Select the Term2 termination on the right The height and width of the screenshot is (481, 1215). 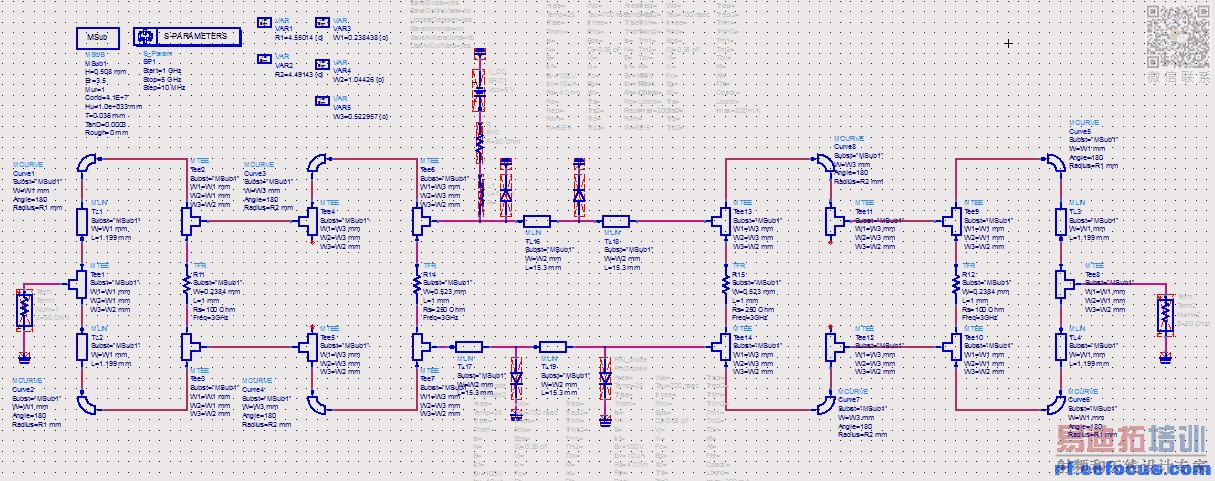coord(1165,314)
